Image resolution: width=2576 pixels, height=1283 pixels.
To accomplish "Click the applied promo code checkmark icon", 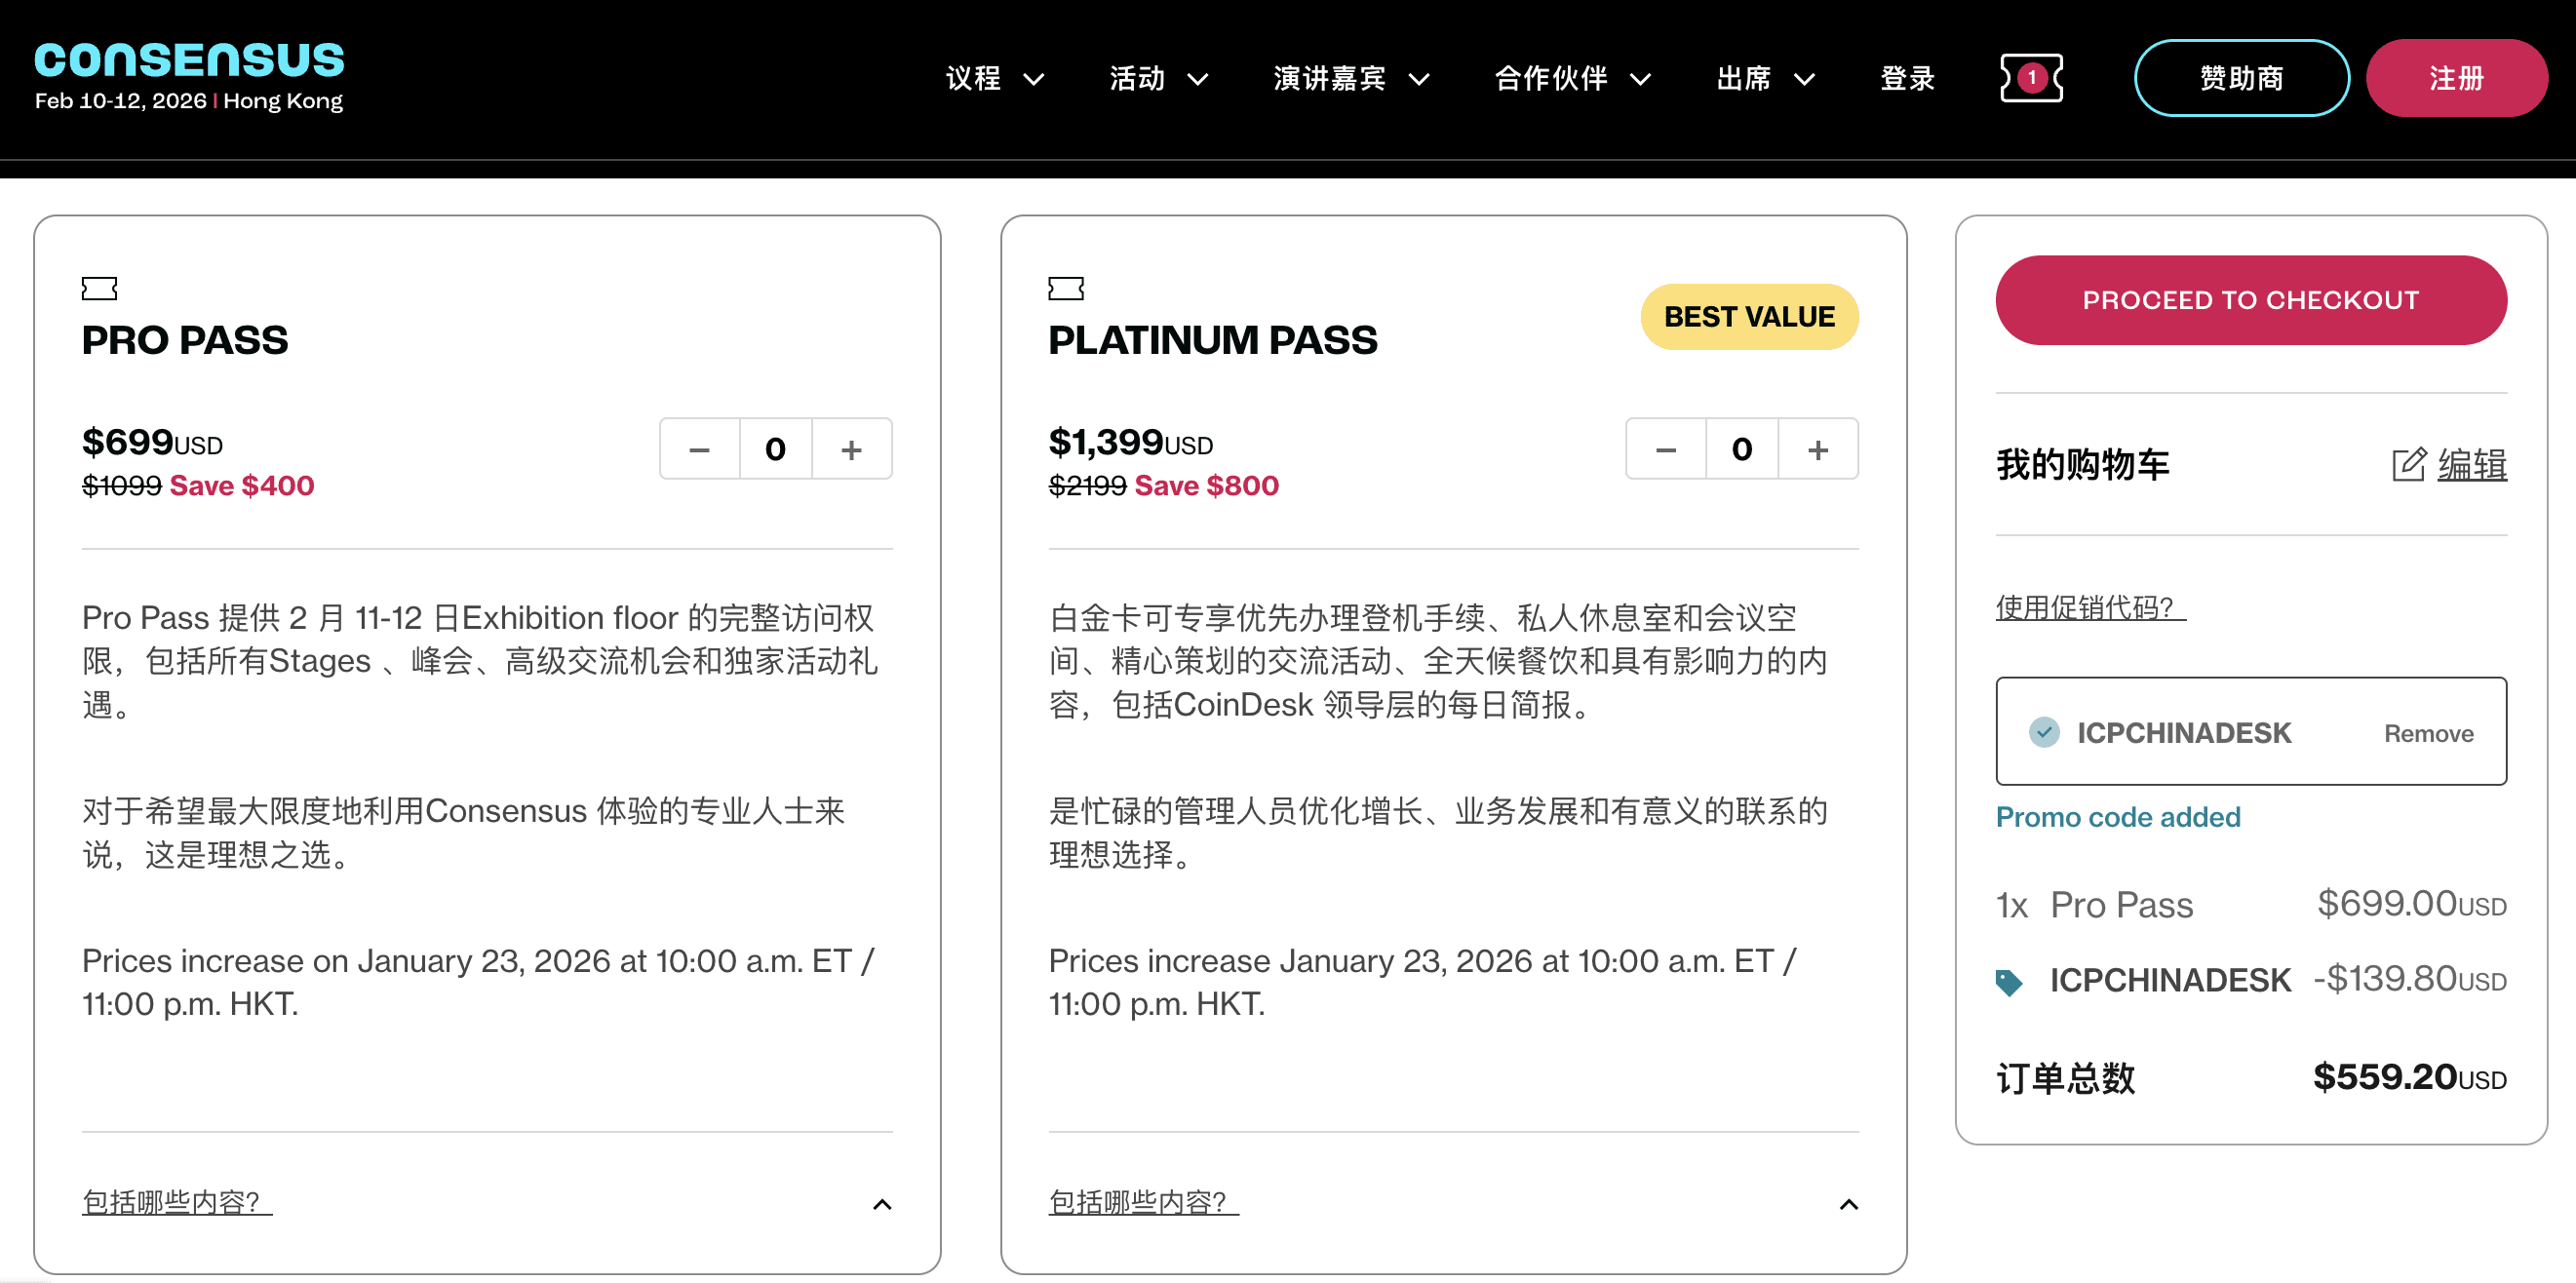I will click(2044, 732).
